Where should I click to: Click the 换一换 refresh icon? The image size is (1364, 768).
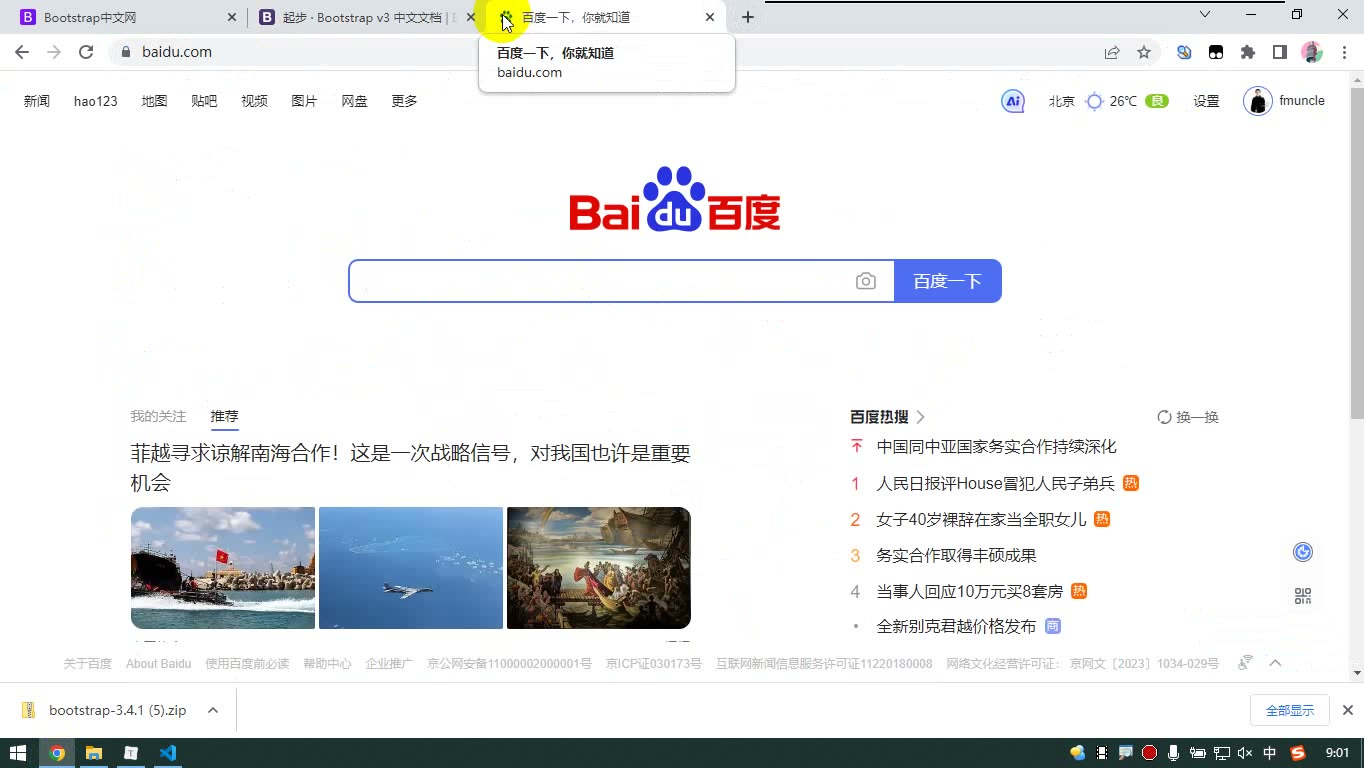coord(1164,417)
